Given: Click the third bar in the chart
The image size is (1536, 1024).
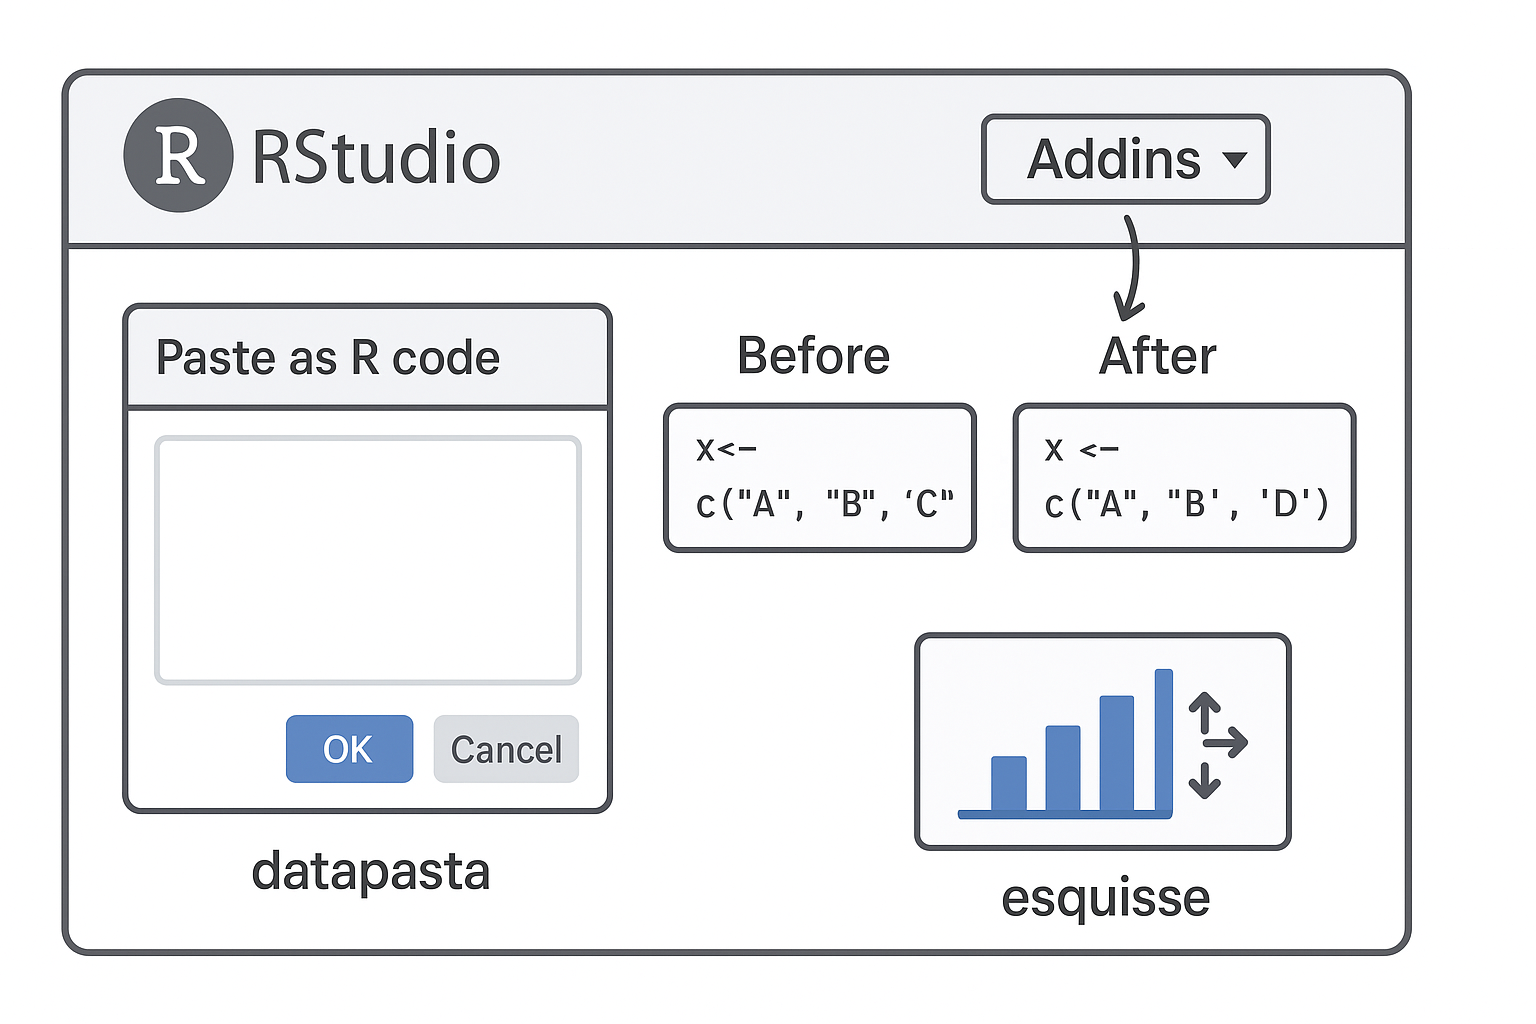Looking at the screenshot, I should 1117,753.
